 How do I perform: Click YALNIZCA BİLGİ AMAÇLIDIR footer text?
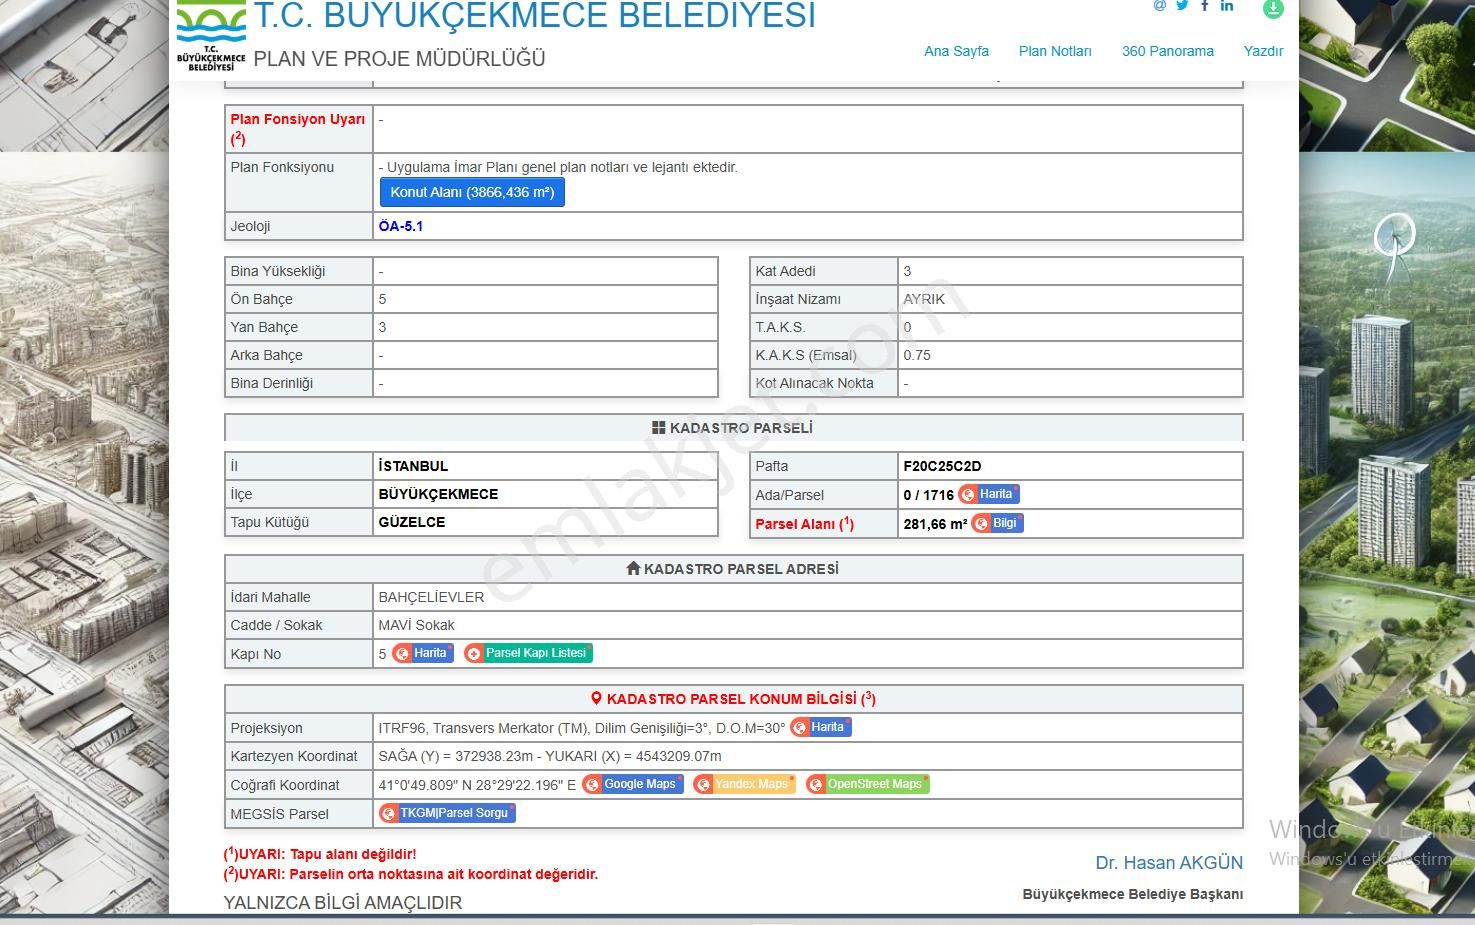tap(343, 902)
